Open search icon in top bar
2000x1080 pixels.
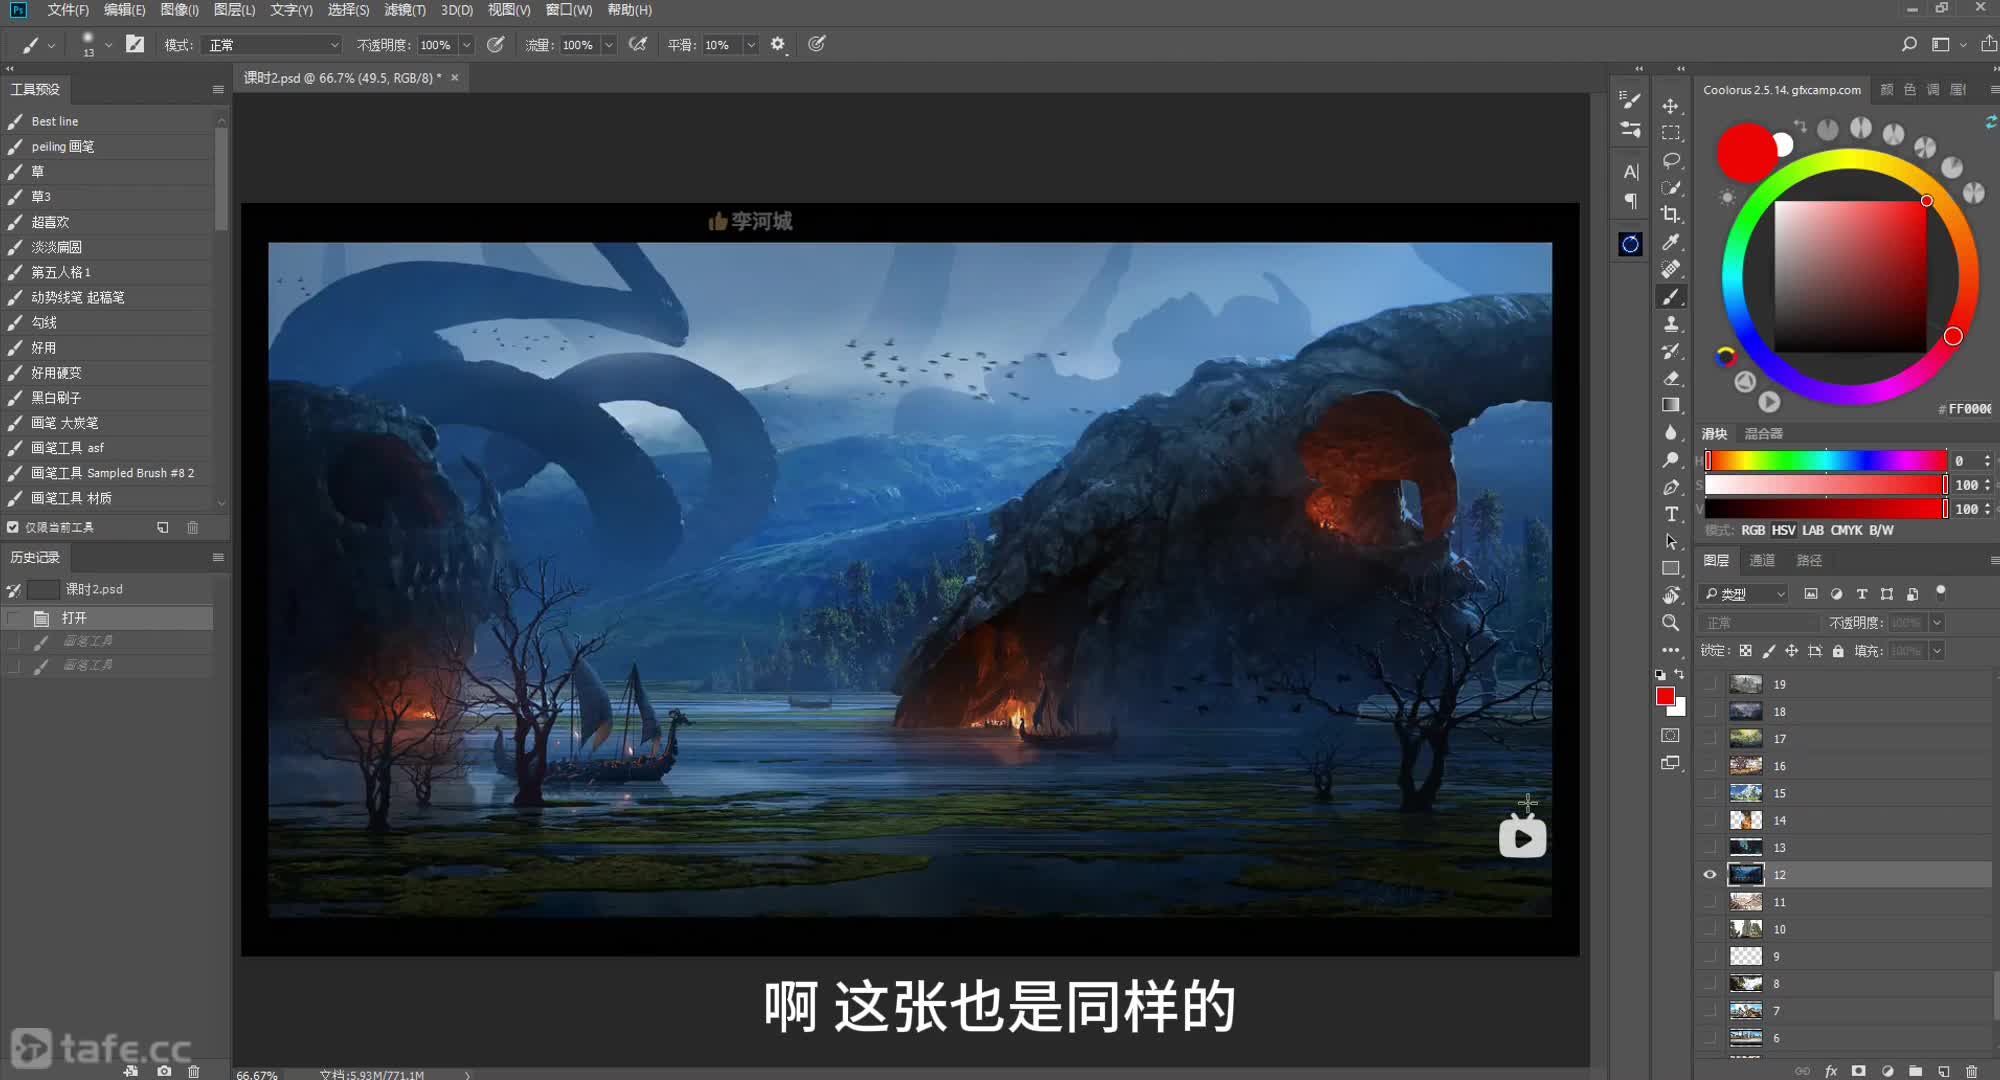point(1909,44)
